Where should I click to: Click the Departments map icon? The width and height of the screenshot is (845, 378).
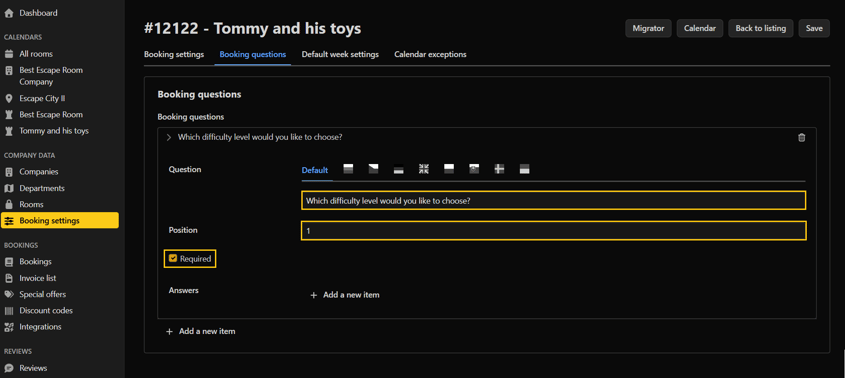click(8, 188)
